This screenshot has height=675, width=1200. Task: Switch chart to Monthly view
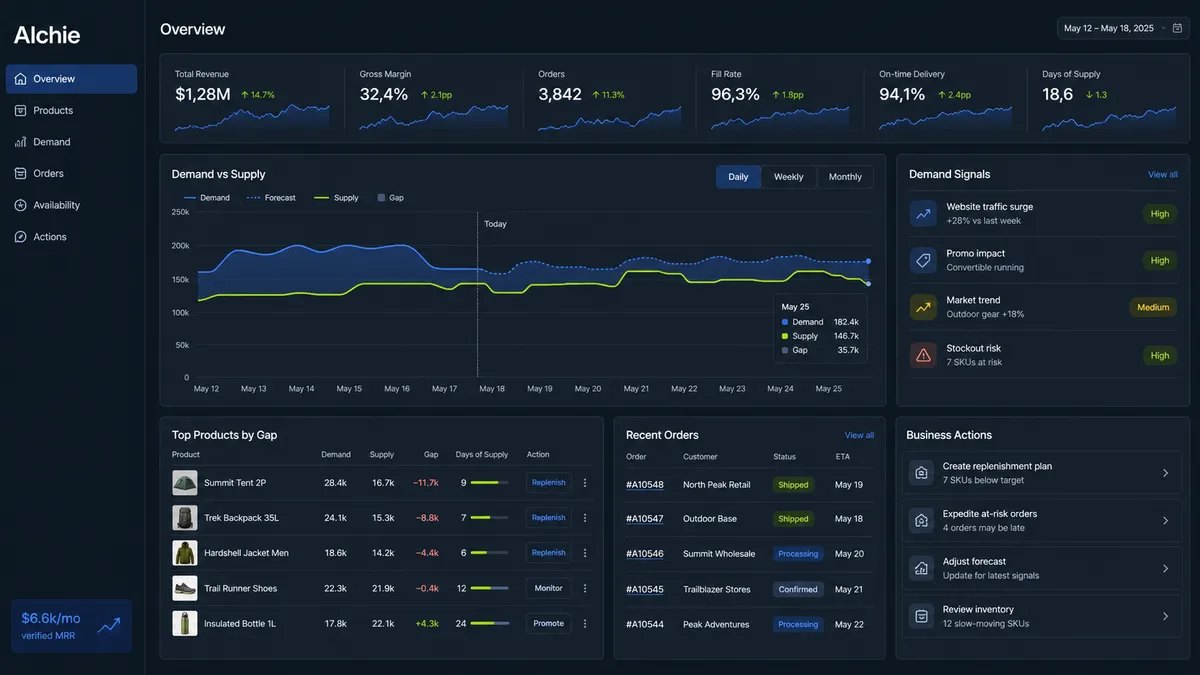(x=845, y=177)
